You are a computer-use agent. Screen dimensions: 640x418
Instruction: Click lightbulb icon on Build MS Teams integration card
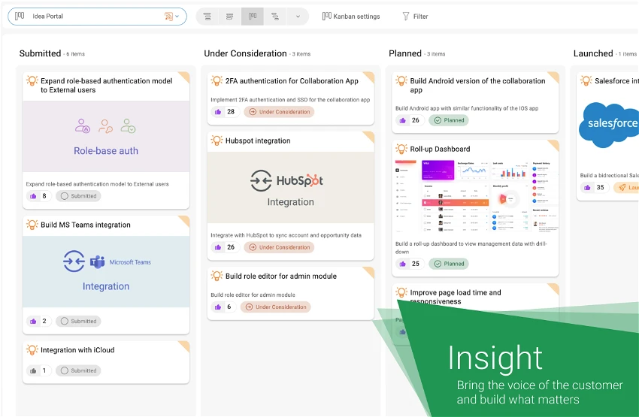click(x=32, y=225)
